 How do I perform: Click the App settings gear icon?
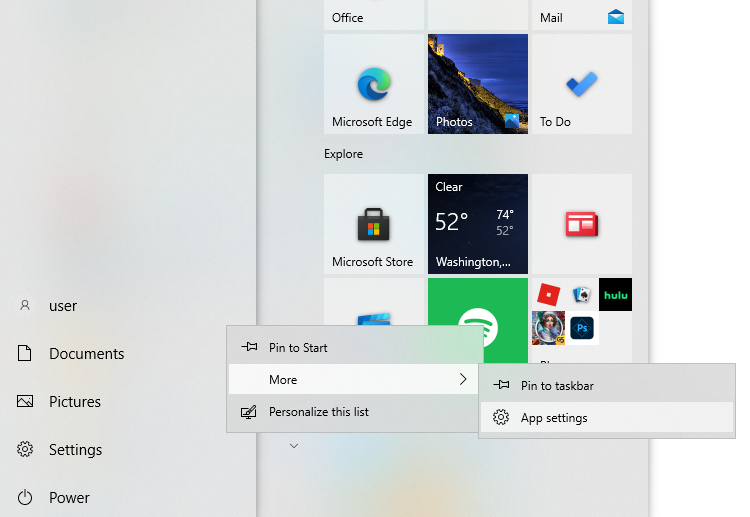tap(501, 417)
